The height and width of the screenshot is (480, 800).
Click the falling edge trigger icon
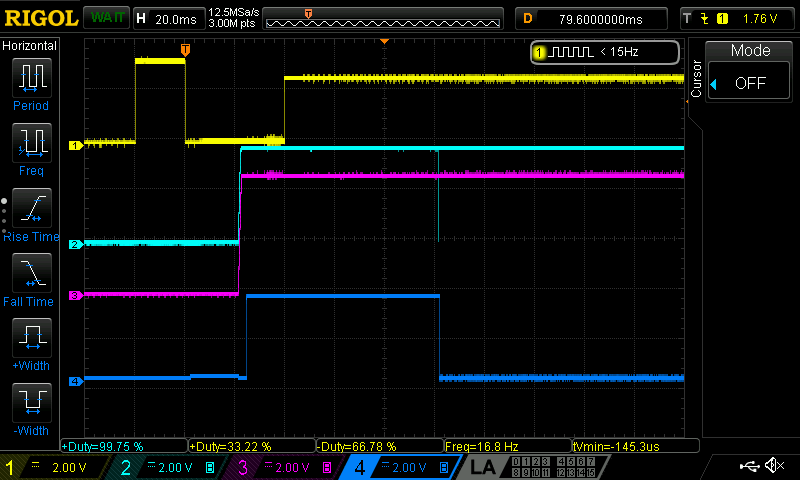point(705,19)
